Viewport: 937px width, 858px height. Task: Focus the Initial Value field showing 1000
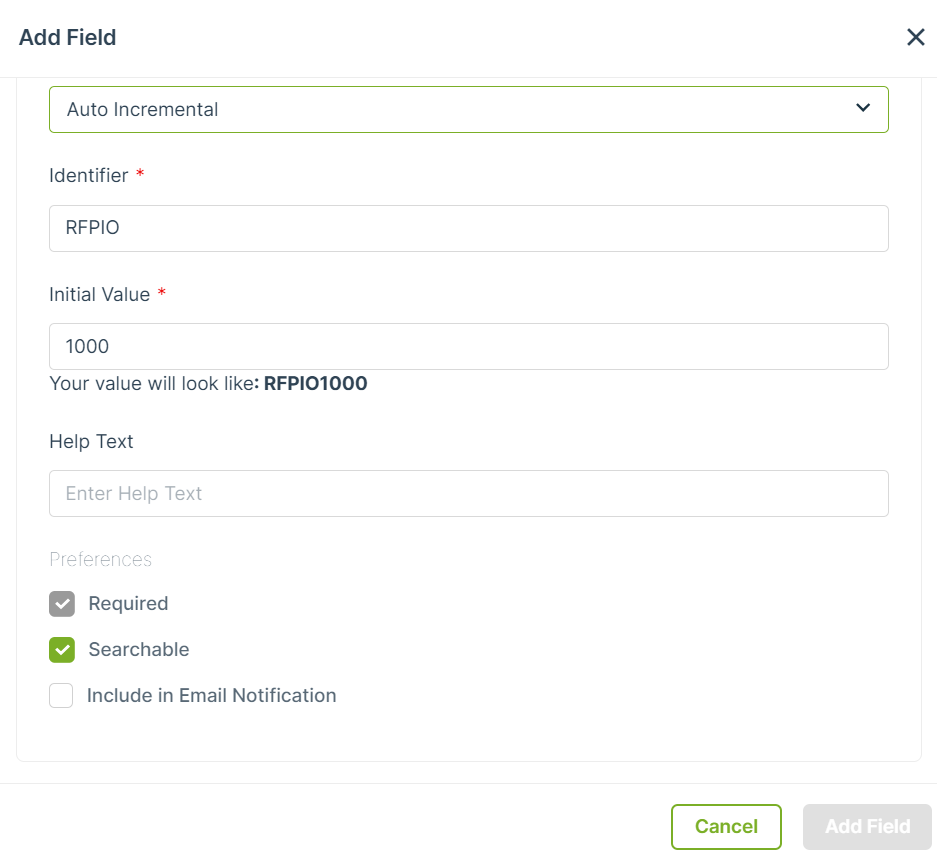(468, 347)
